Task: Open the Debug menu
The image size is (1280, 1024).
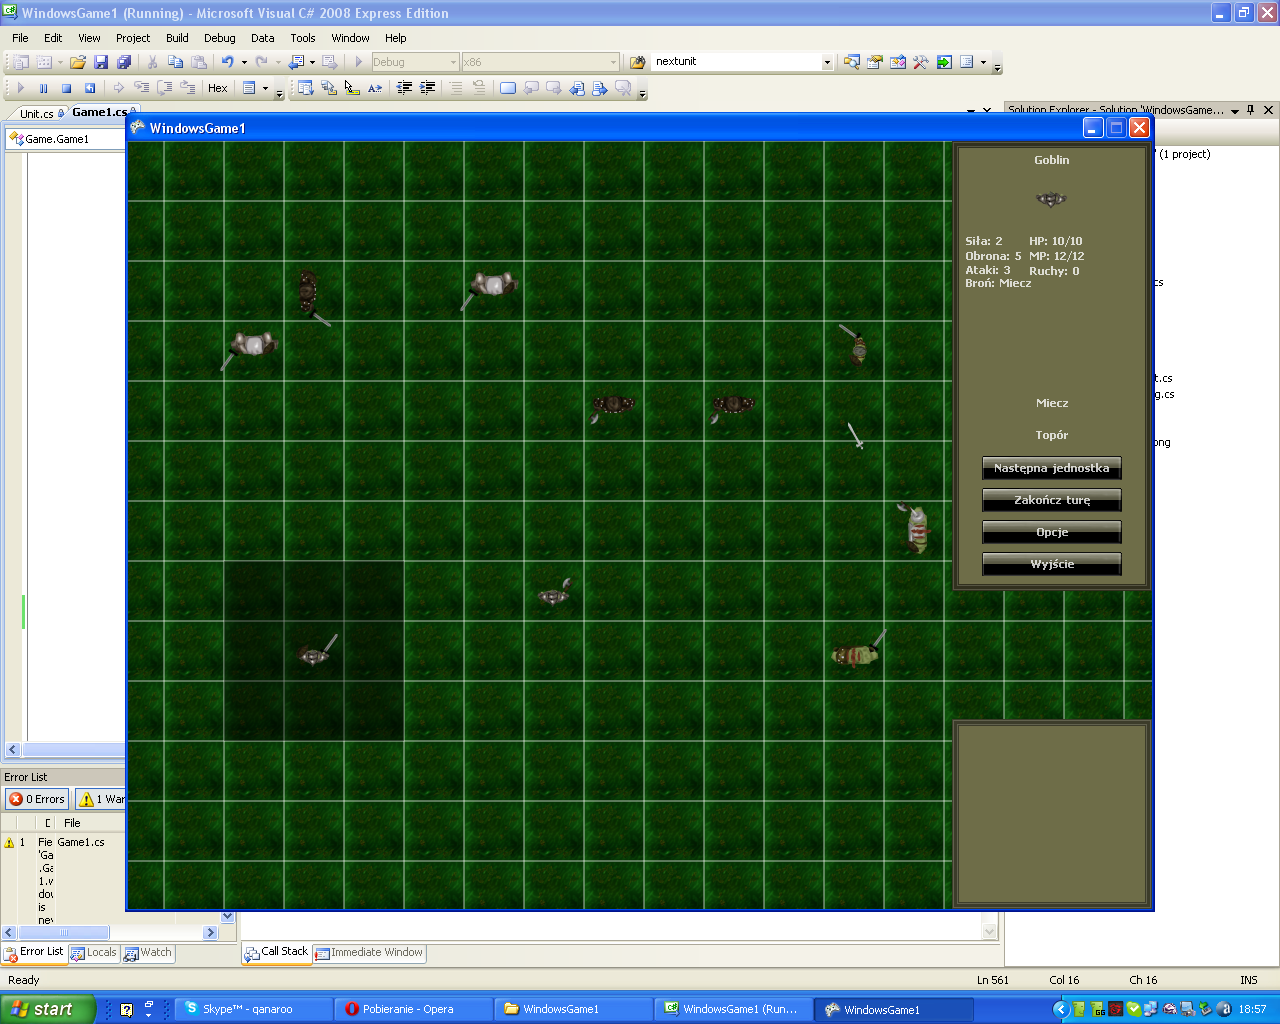Action: pos(219,38)
